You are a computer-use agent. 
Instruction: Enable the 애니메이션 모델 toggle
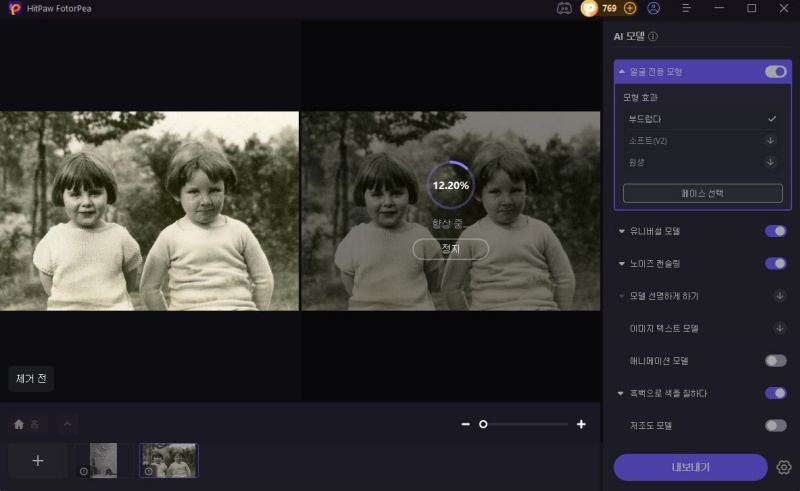775,360
